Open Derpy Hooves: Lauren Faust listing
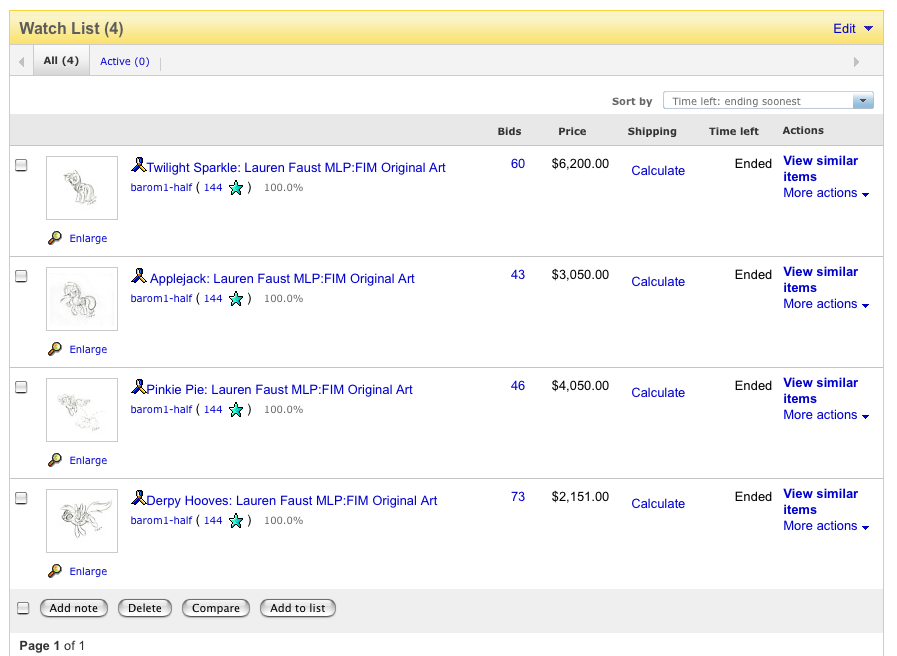Viewport: 897px width, 656px height. pyautogui.click(x=292, y=500)
